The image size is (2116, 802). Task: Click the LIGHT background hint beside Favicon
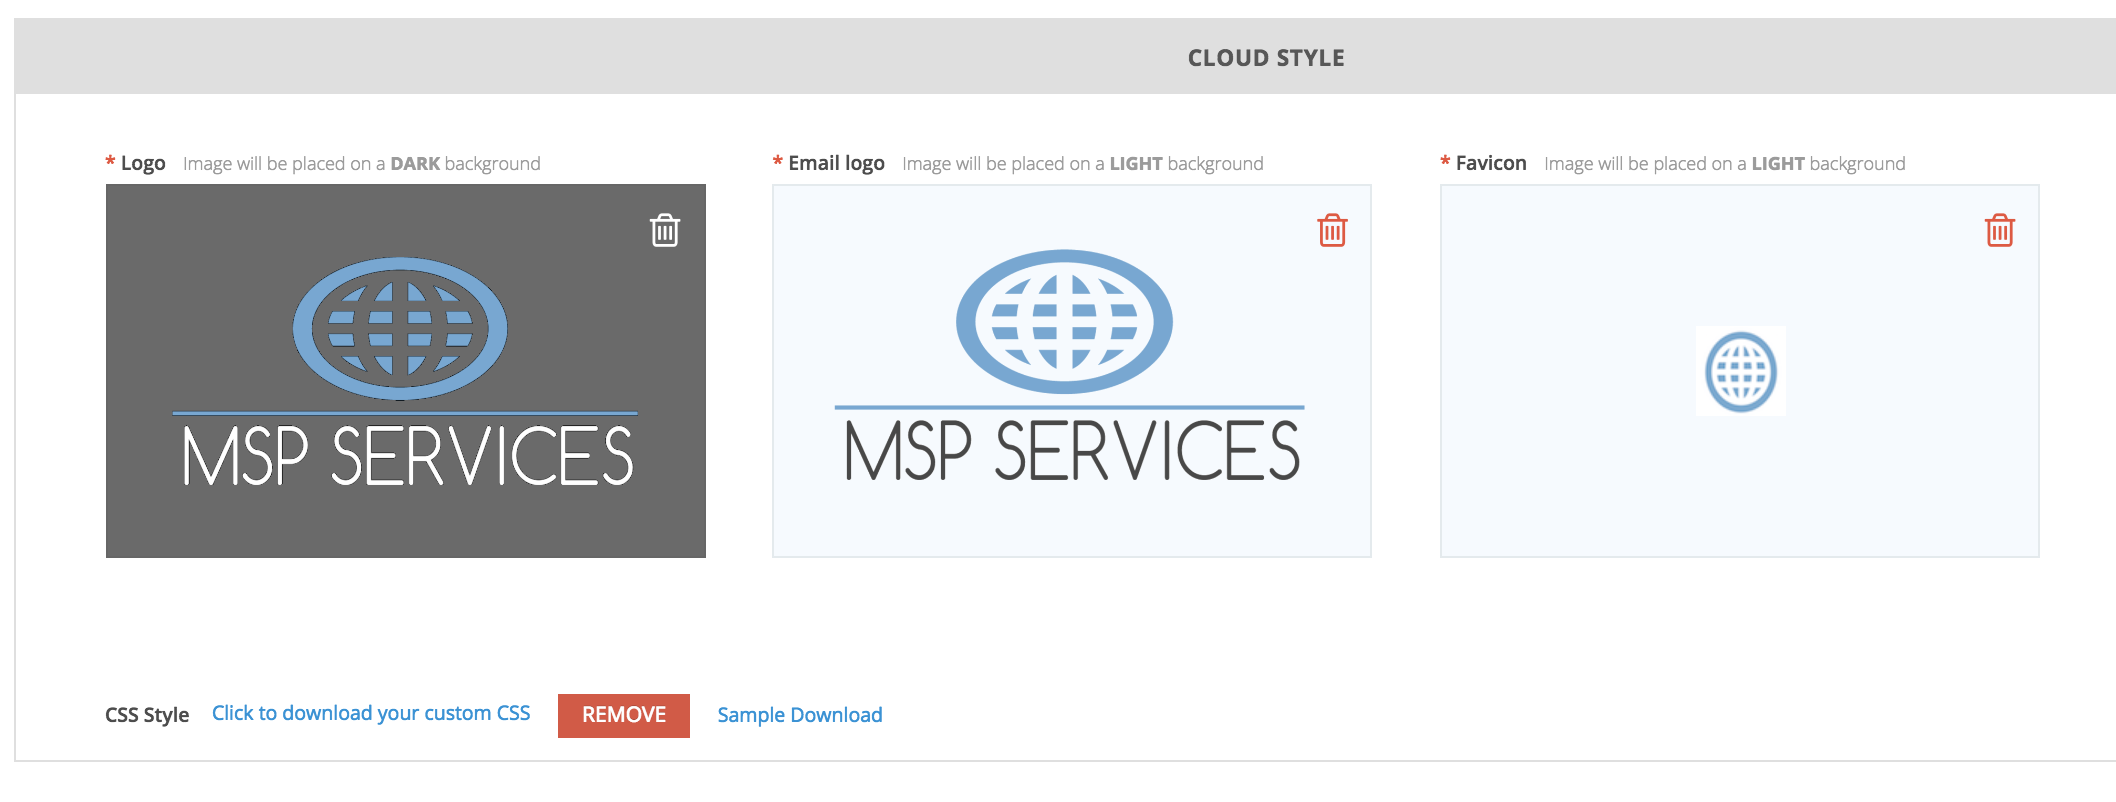1725,163
